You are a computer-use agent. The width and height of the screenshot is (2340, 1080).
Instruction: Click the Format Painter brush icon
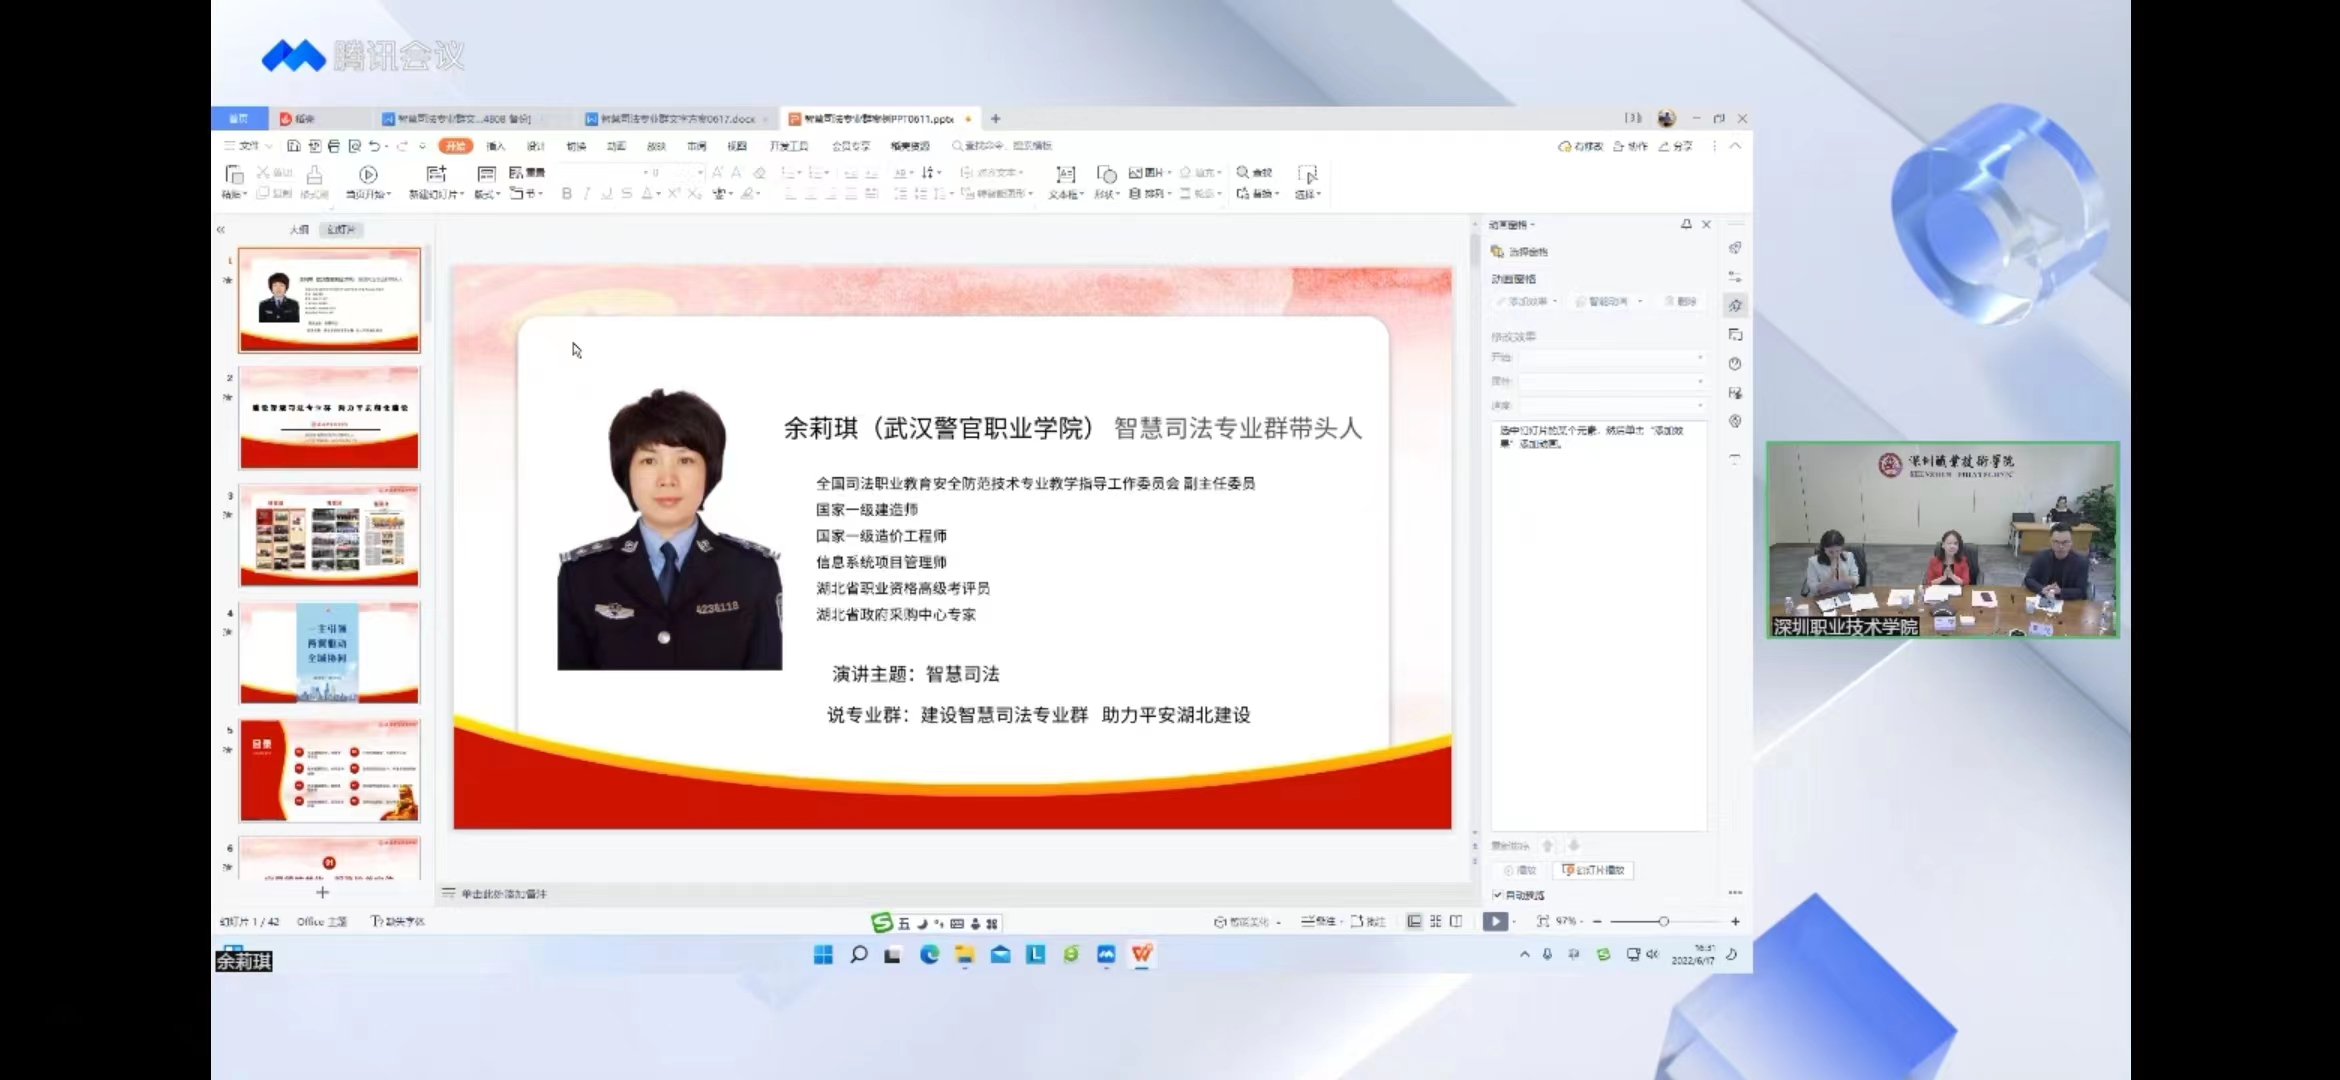pyautogui.click(x=314, y=175)
